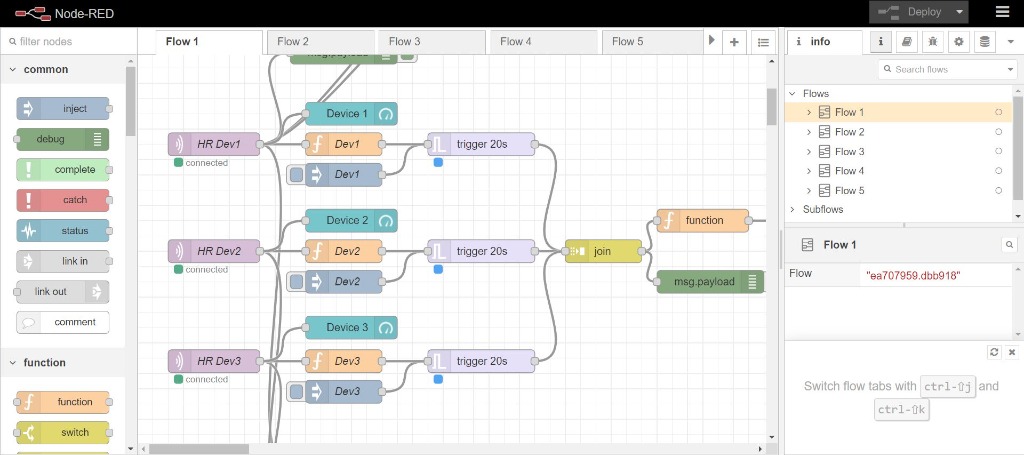
Task: Open the help book sidebar tab
Action: 906,41
